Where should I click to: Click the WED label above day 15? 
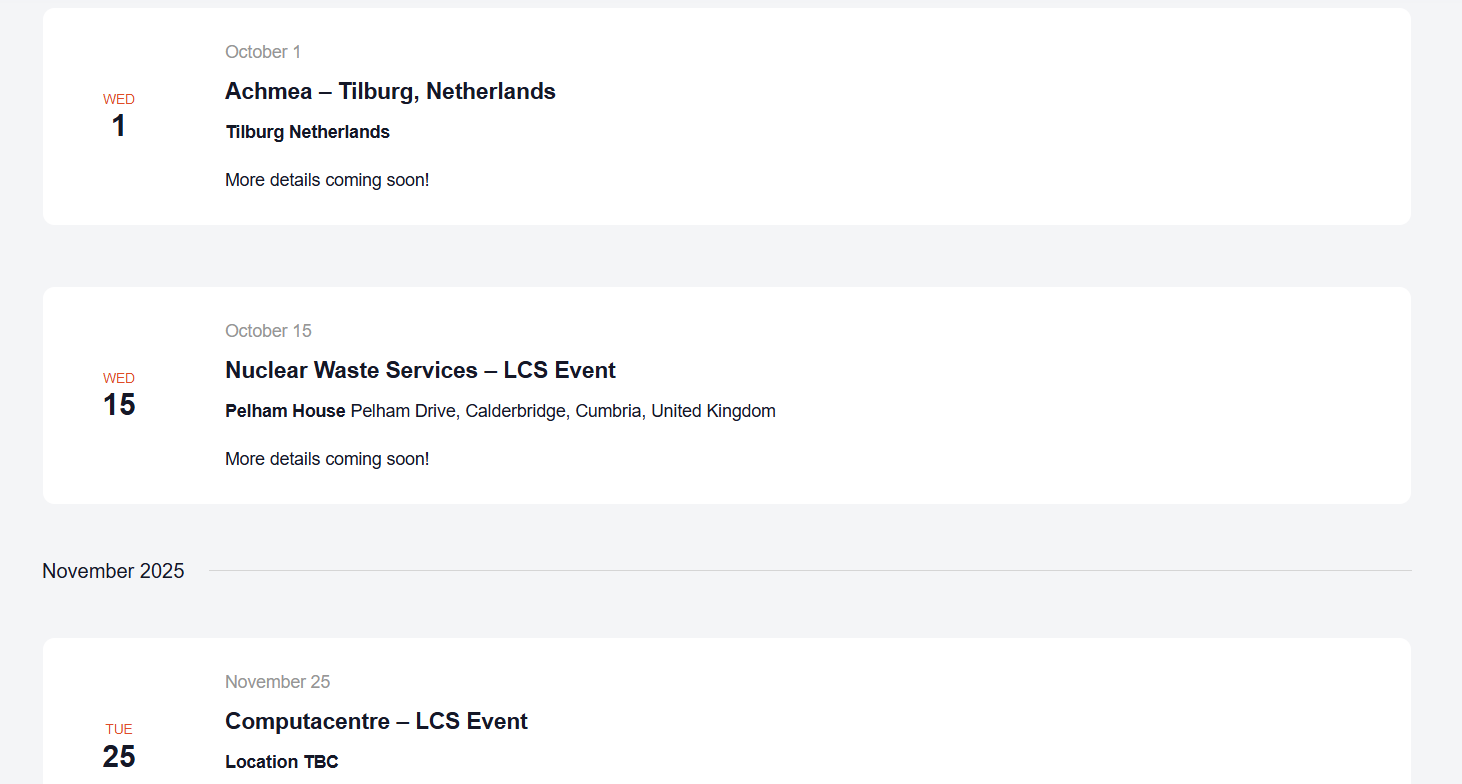119,378
